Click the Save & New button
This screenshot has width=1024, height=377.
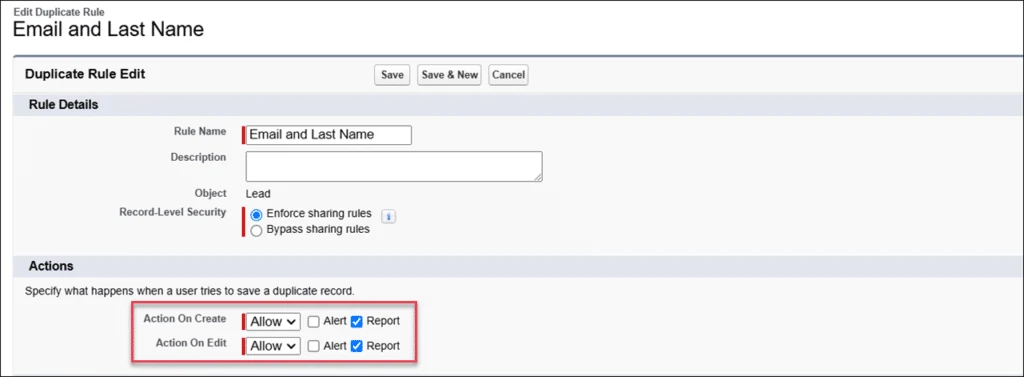pyautogui.click(x=450, y=75)
